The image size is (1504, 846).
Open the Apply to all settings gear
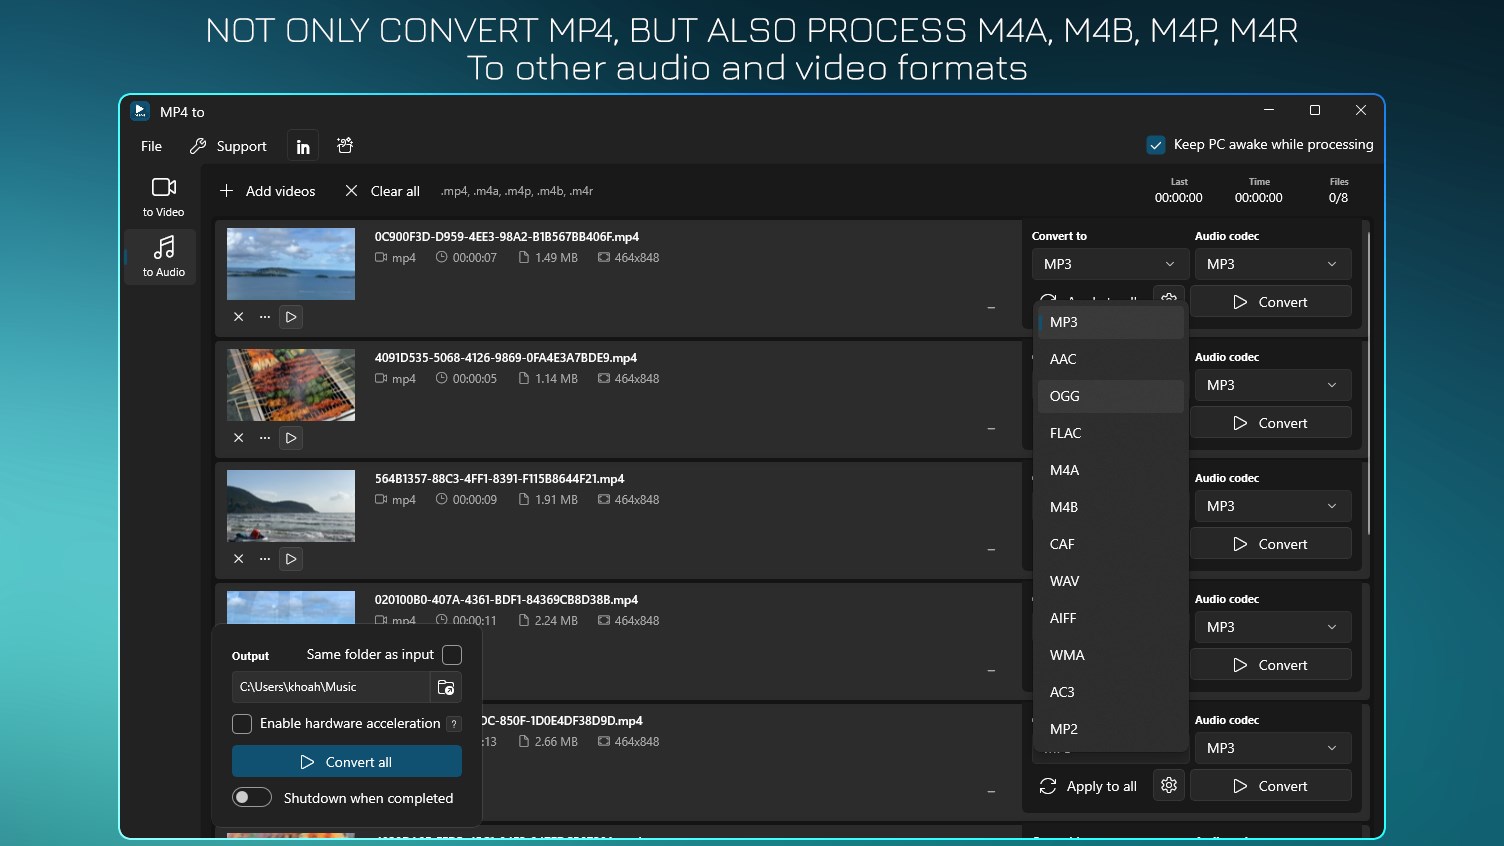[x=1168, y=786]
